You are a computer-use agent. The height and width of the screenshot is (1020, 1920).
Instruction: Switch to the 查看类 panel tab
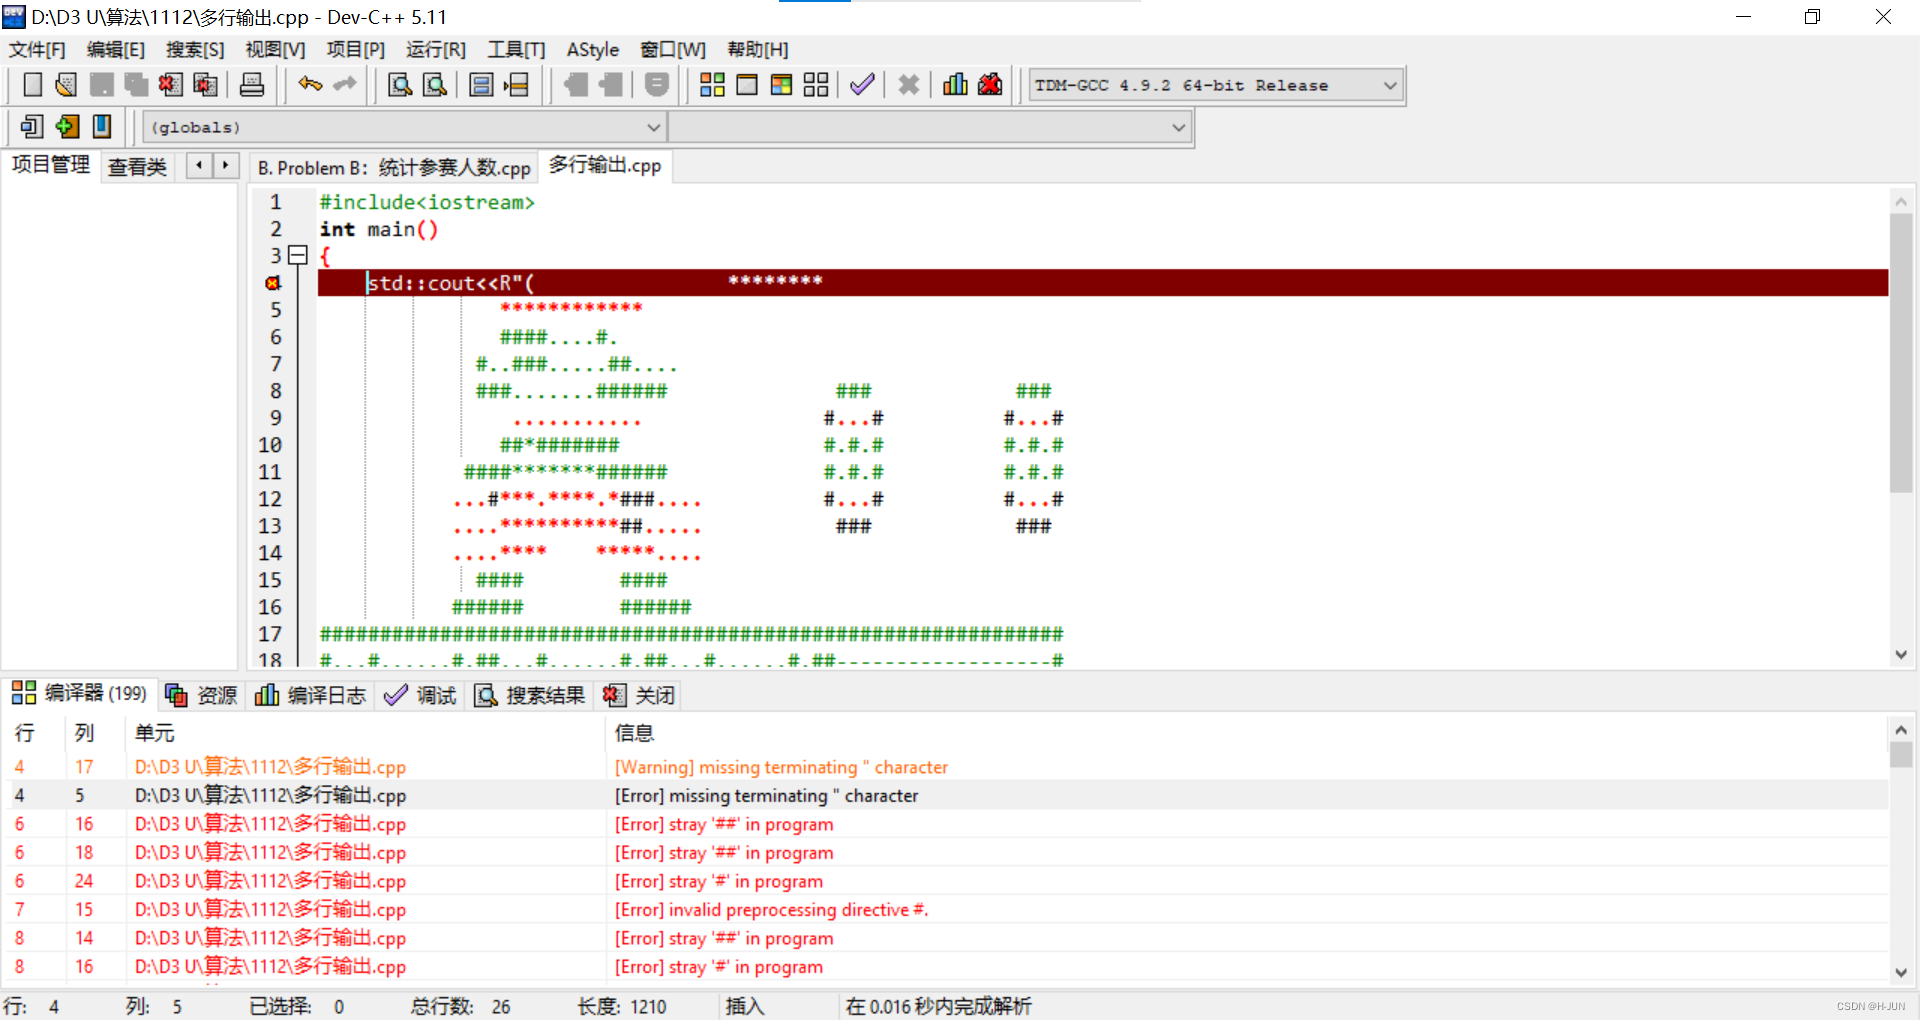click(137, 167)
